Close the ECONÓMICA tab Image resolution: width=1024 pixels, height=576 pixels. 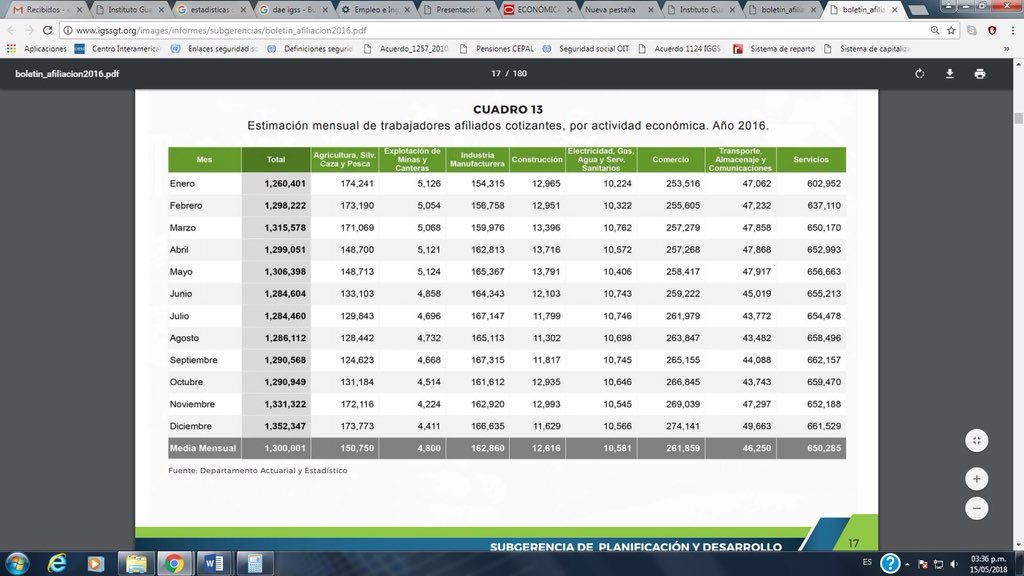coord(569,10)
